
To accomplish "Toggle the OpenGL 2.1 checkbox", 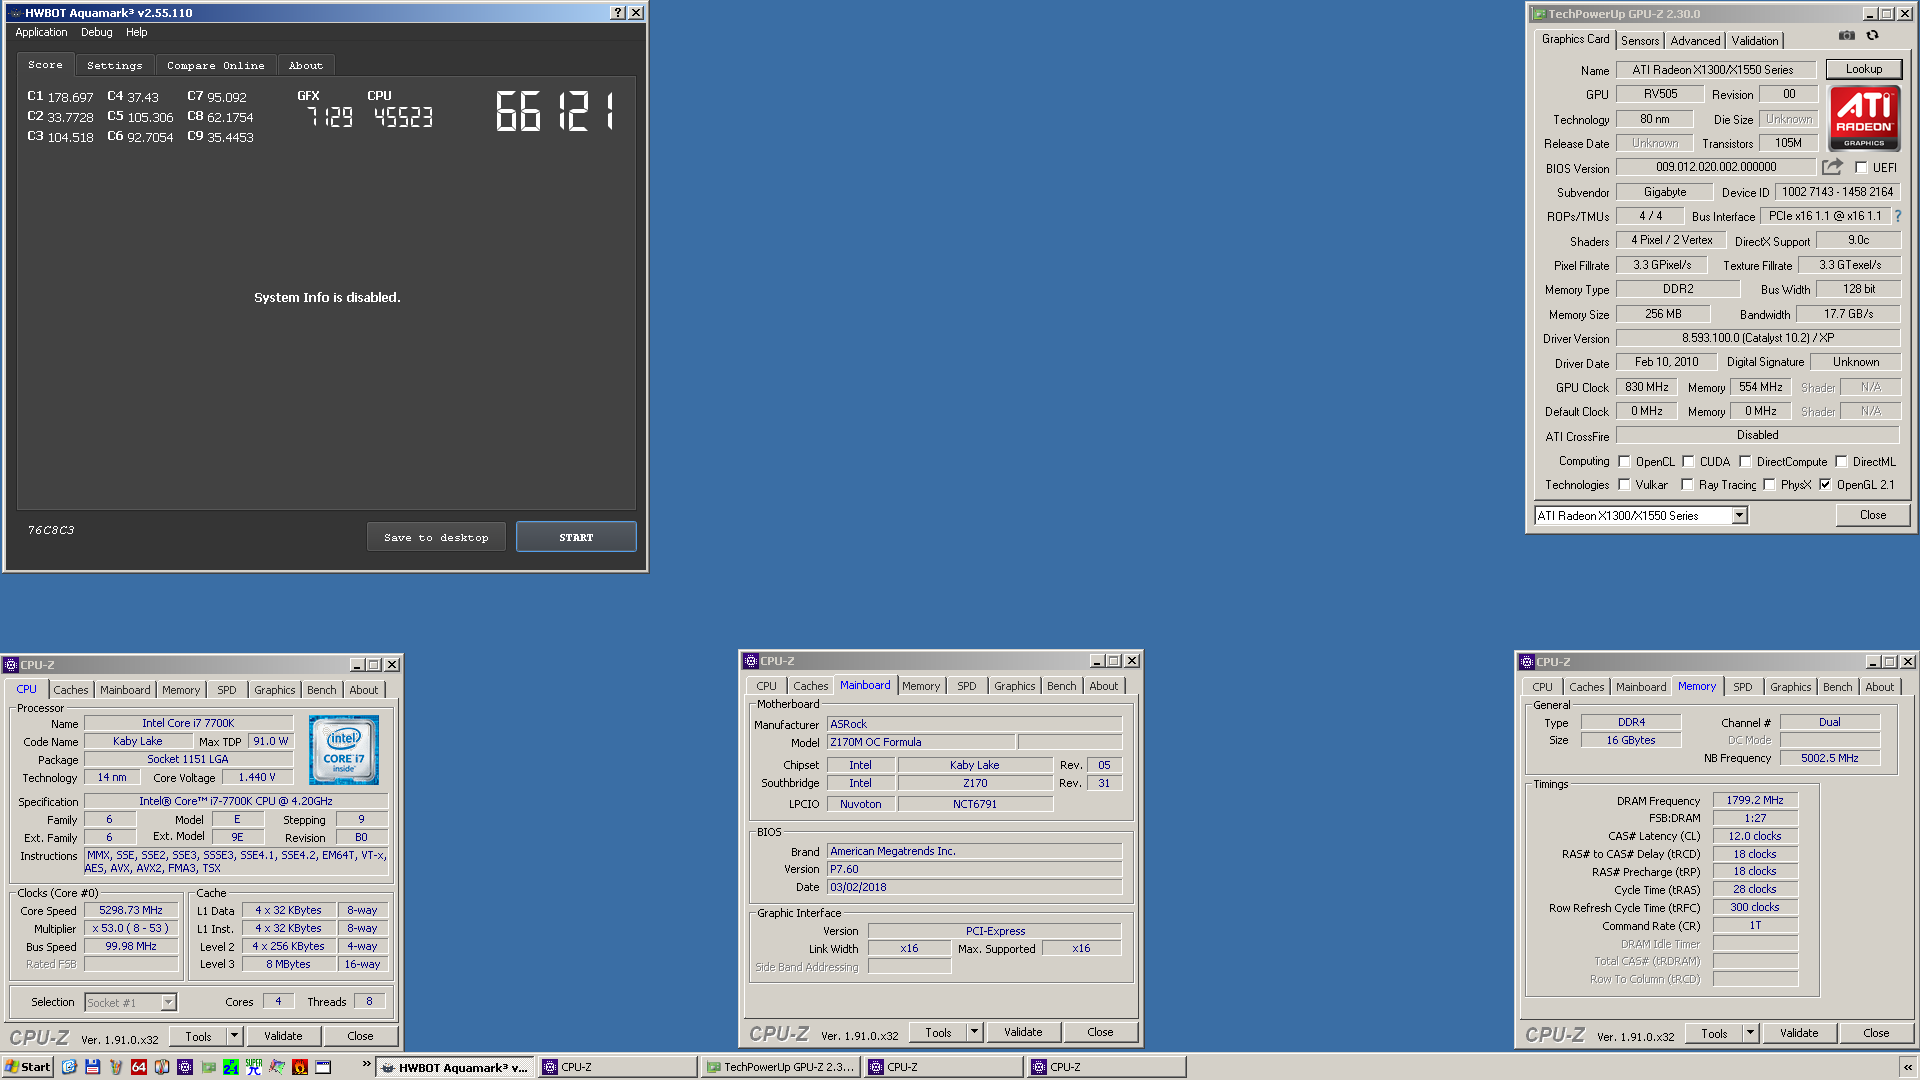I will click(1825, 485).
